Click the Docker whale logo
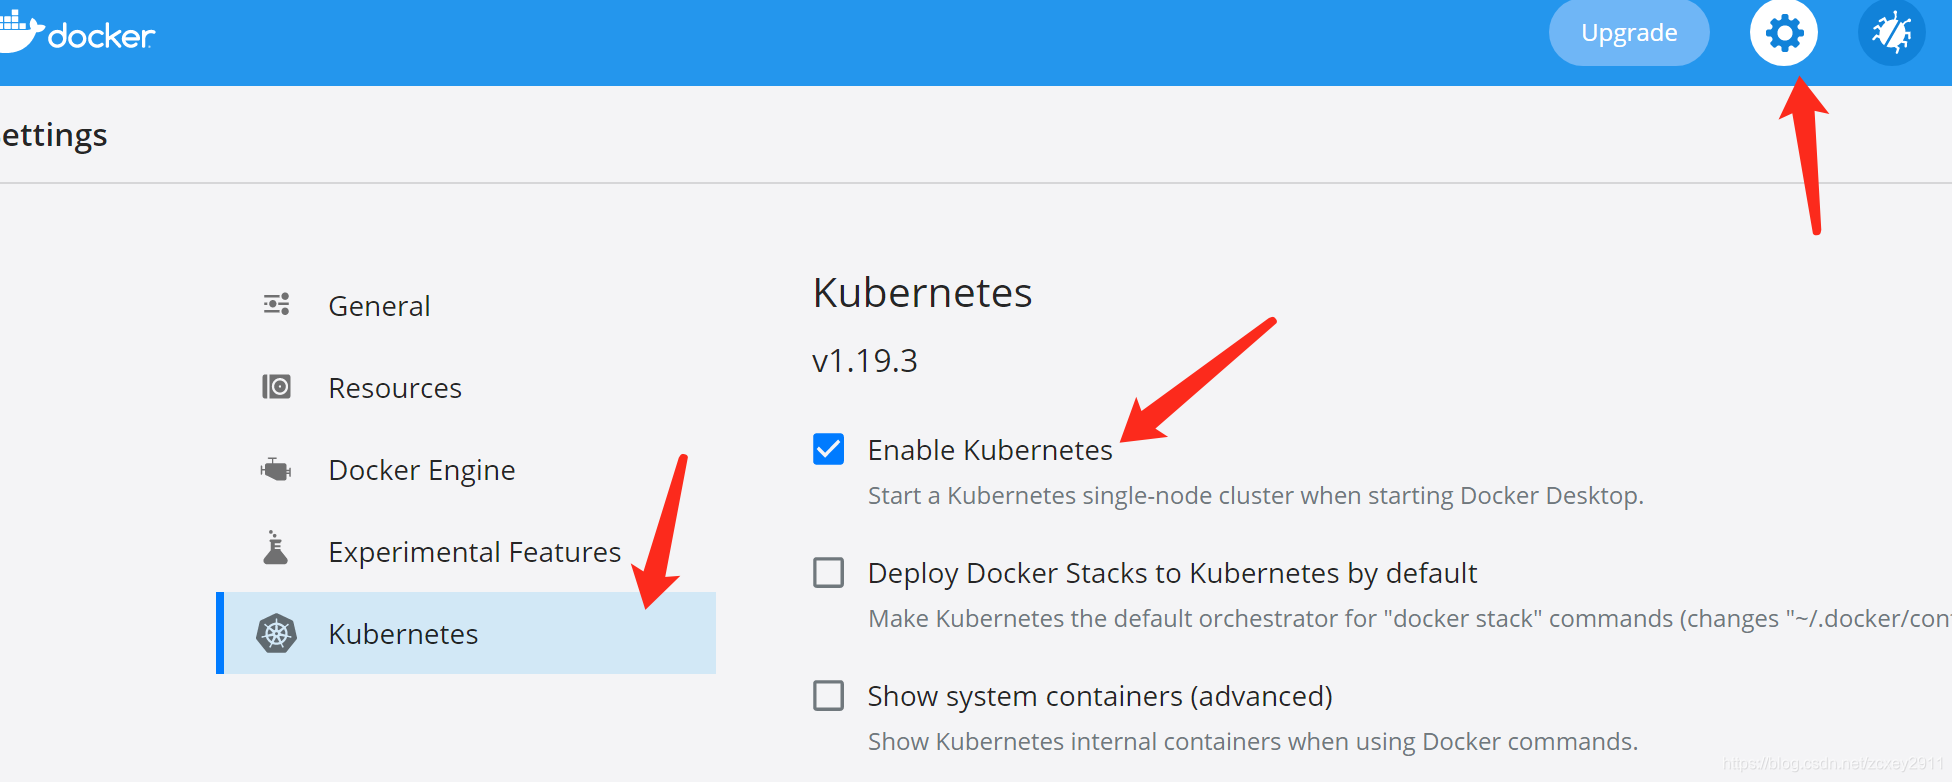This screenshot has width=1952, height=782. point(22,31)
